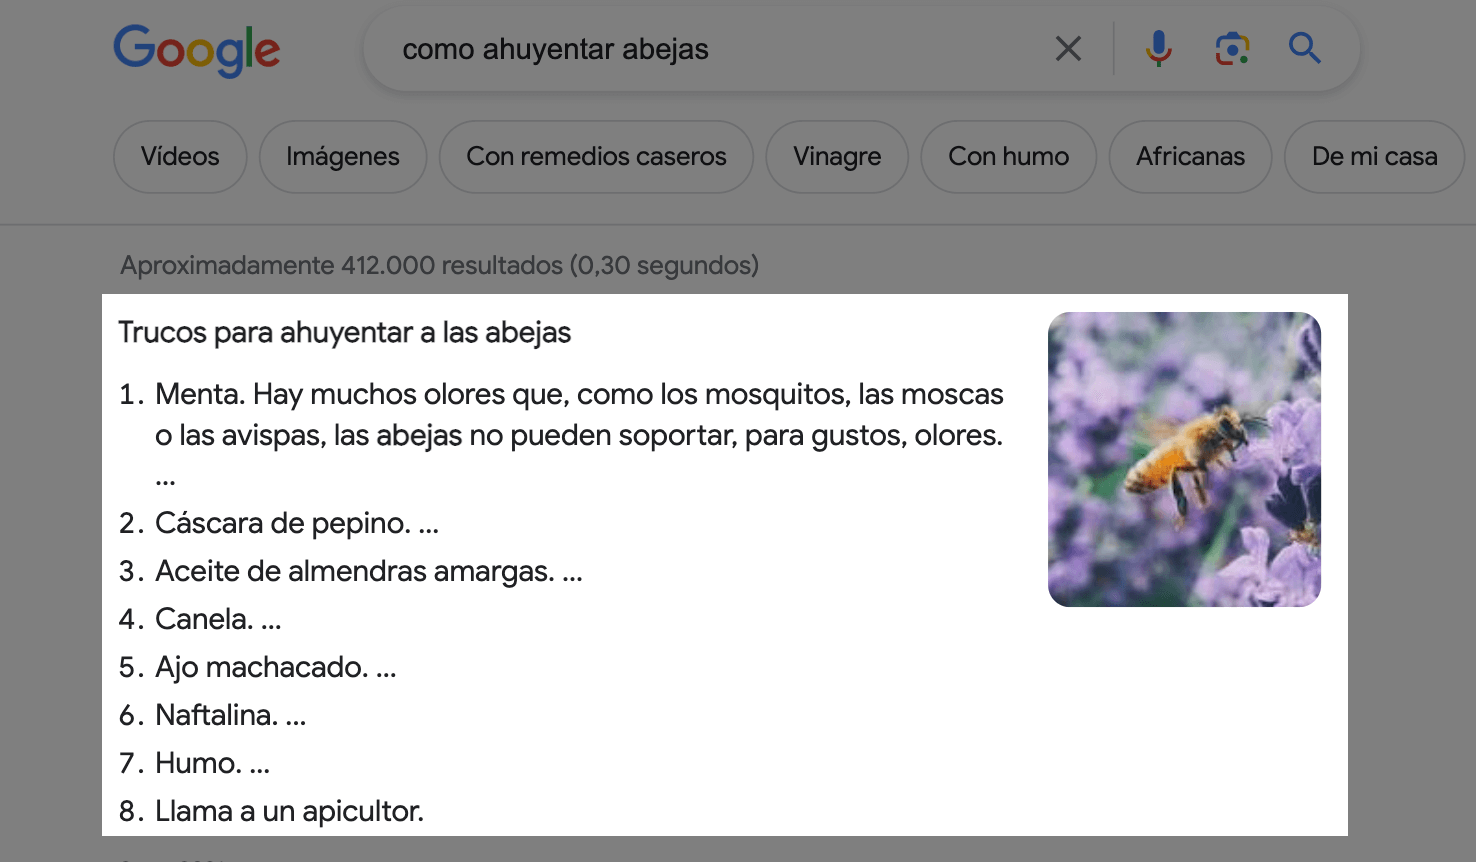The image size is (1476, 862).
Task: Click the Google logo
Action: pyautogui.click(x=197, y=49)
